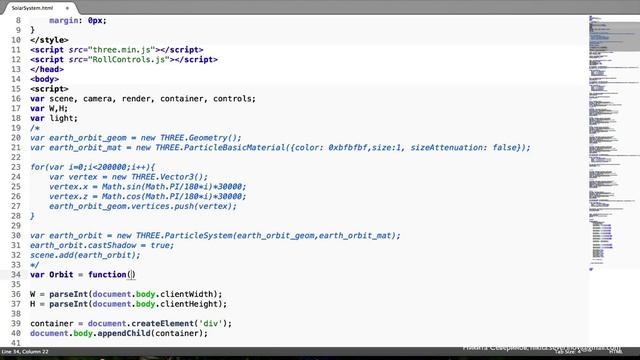Screen dimensions: 640x360
Task: Click 'clientWidth' on line 36
Action: click(186, 294)
